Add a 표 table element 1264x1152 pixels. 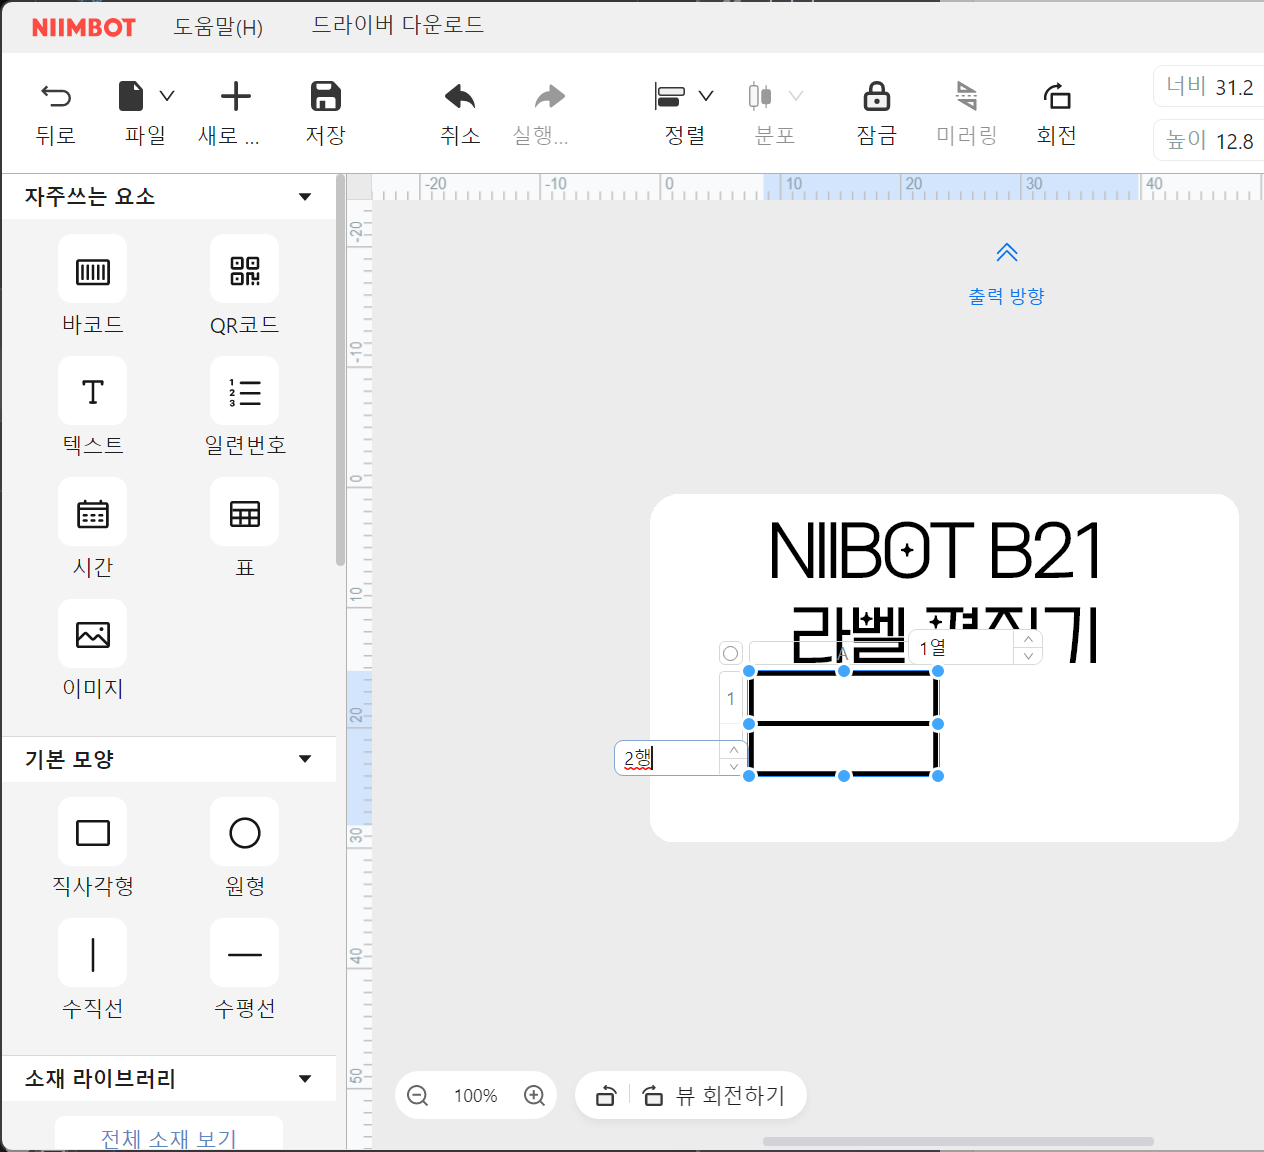tap(245, 512)
